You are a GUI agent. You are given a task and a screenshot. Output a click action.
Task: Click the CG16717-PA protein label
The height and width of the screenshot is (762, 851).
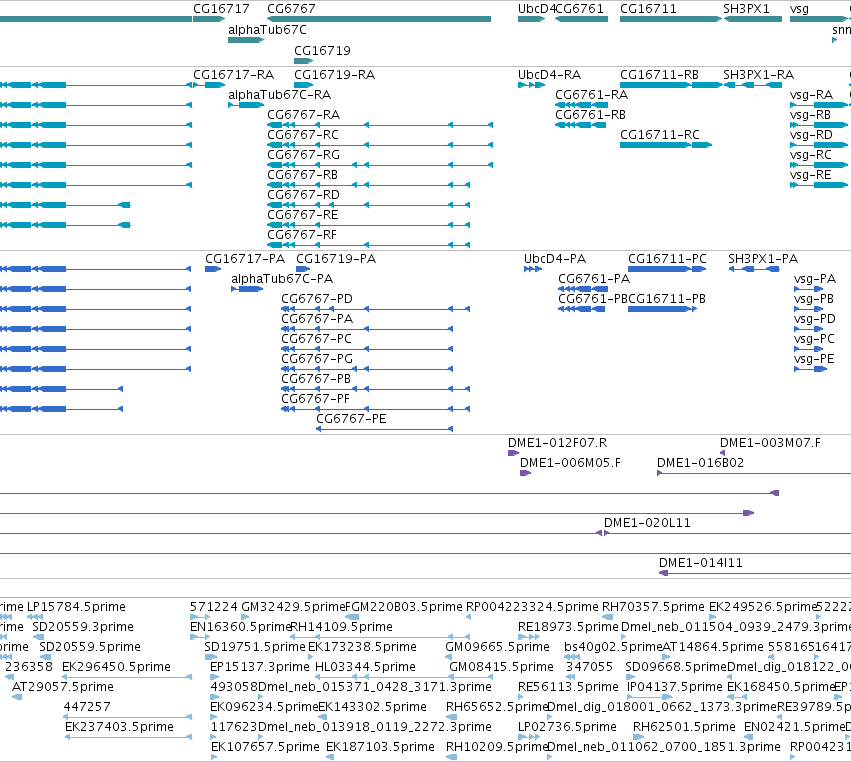tap(245, 259)
